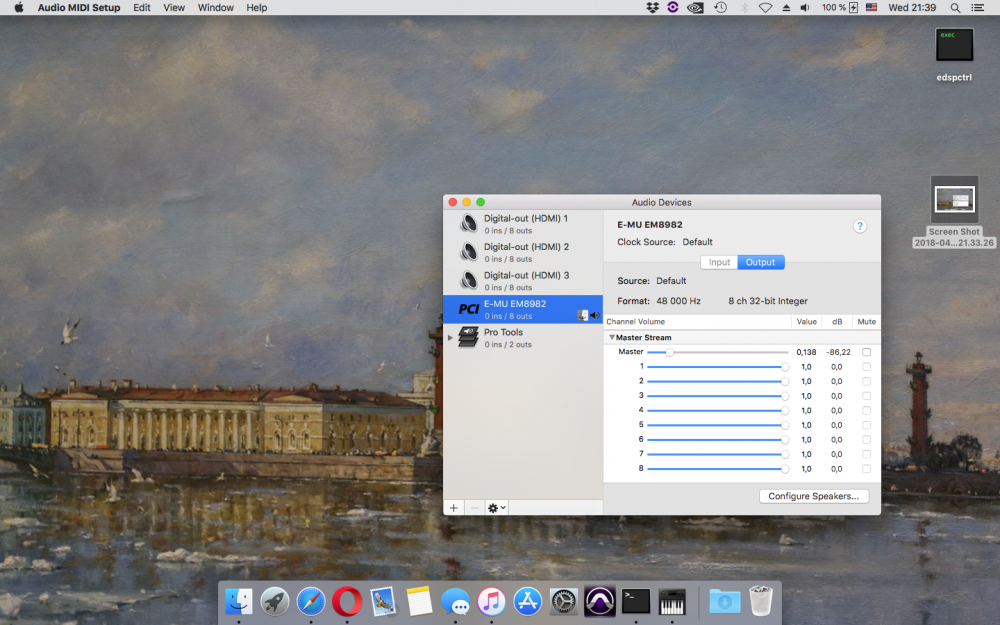Open iTunes from the Dock
Image resolution: width=1000 pixels, height=625 pixels.
491,601
